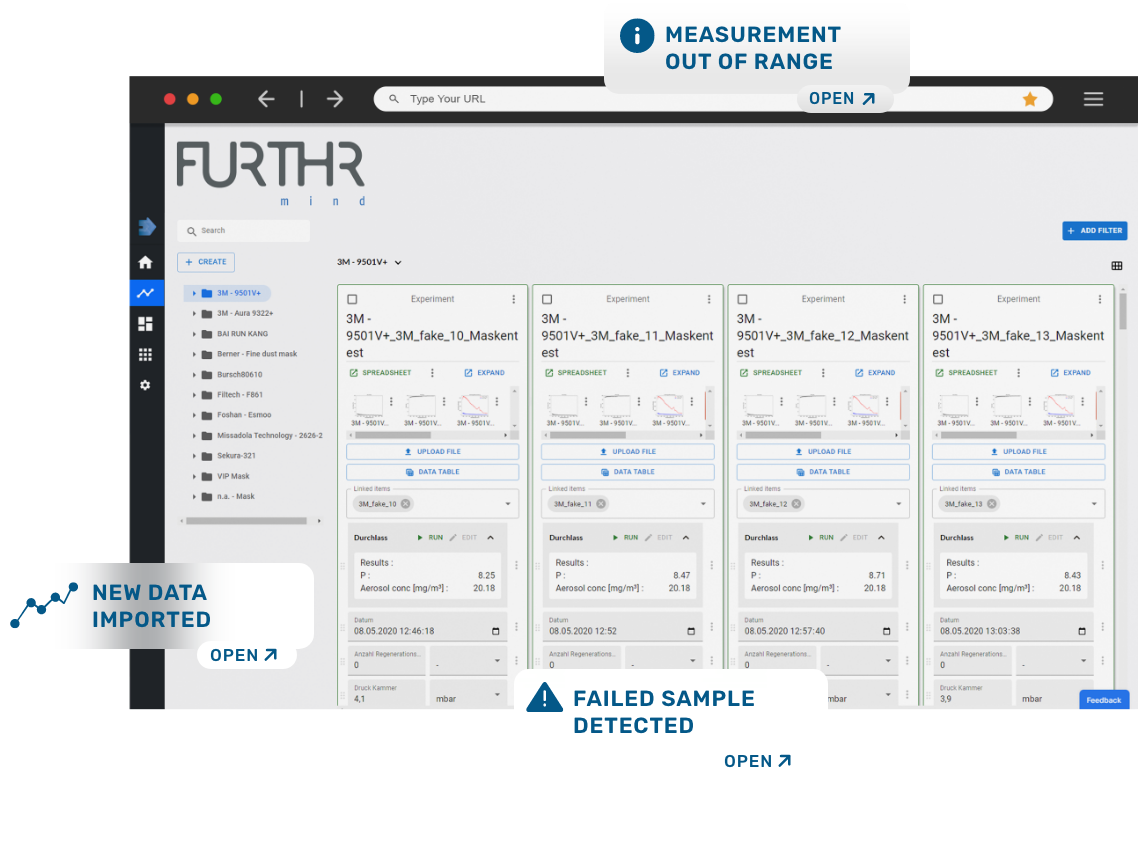
Task: Open the browser hamburger menu
Action: [x=1093, y=99]
